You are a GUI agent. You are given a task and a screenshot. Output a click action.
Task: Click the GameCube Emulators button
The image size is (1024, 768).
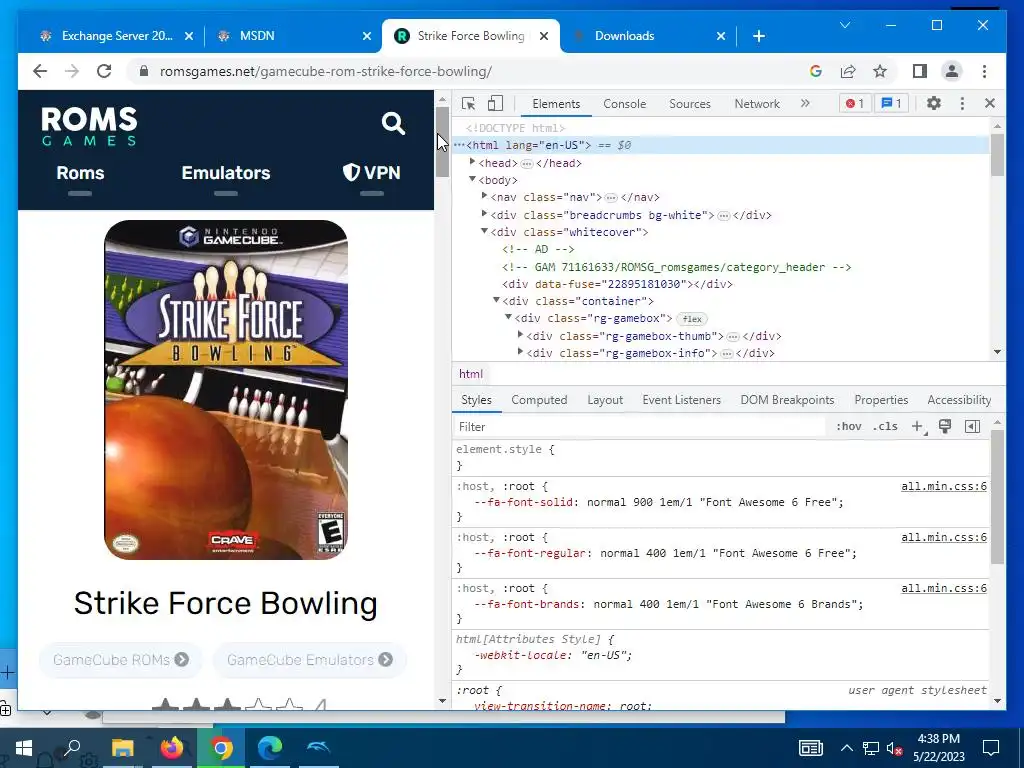(x=310, y=660)
